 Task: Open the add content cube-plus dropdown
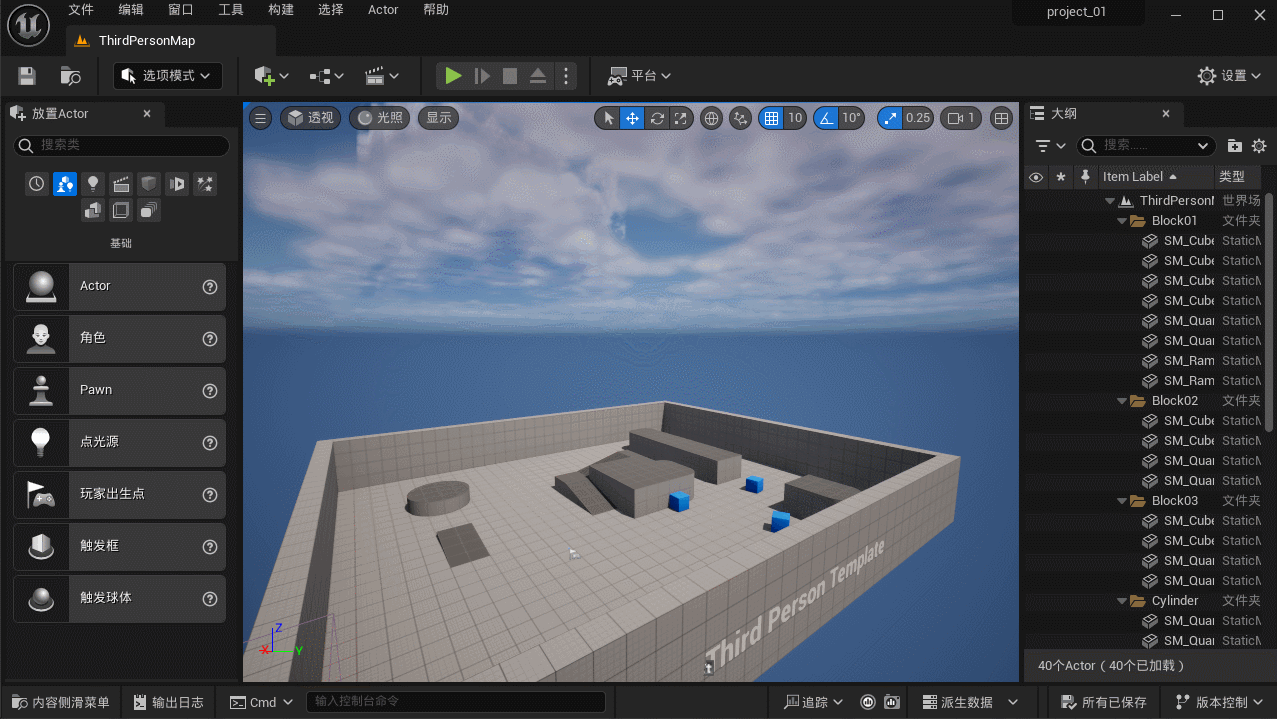271,76
